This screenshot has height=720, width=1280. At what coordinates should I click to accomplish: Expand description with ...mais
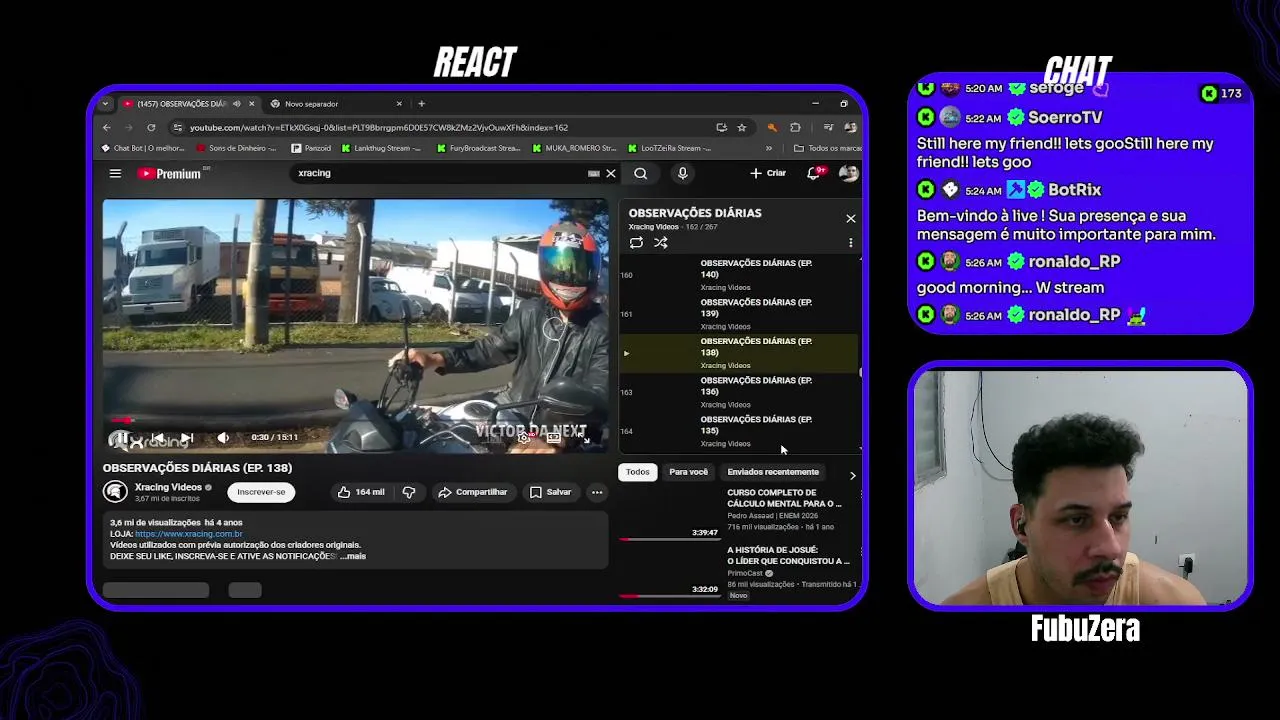click(353, 556)
